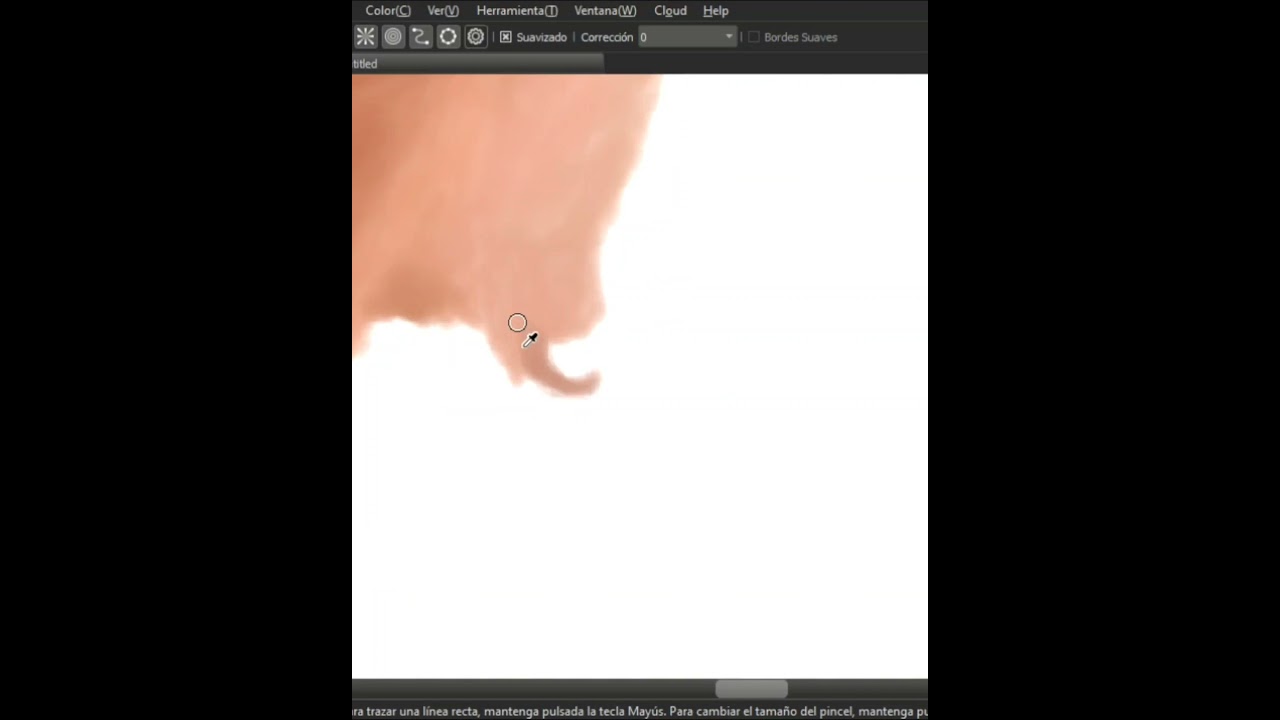This screenshot has height=720, width=1280.
Task: Select the concentric circle snap icon
Action: pos(393,37)
